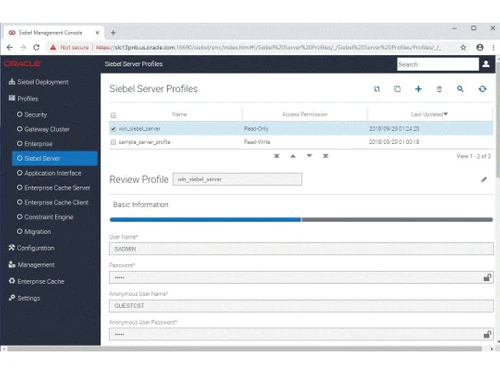Click Read-Only cell of win_siebel_server
500x375 pixels.
point(256,129)
